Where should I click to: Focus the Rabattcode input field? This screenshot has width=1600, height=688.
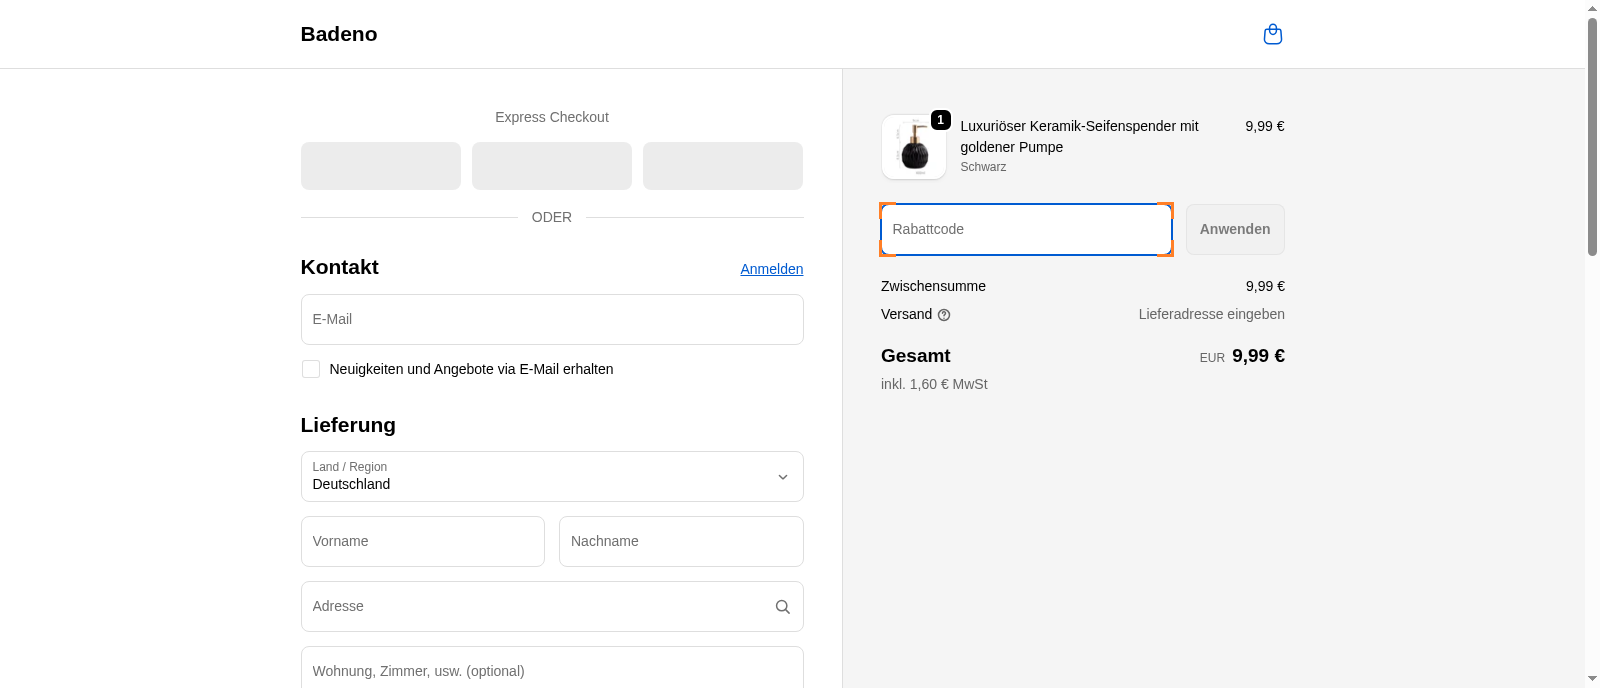point(1025,230)
